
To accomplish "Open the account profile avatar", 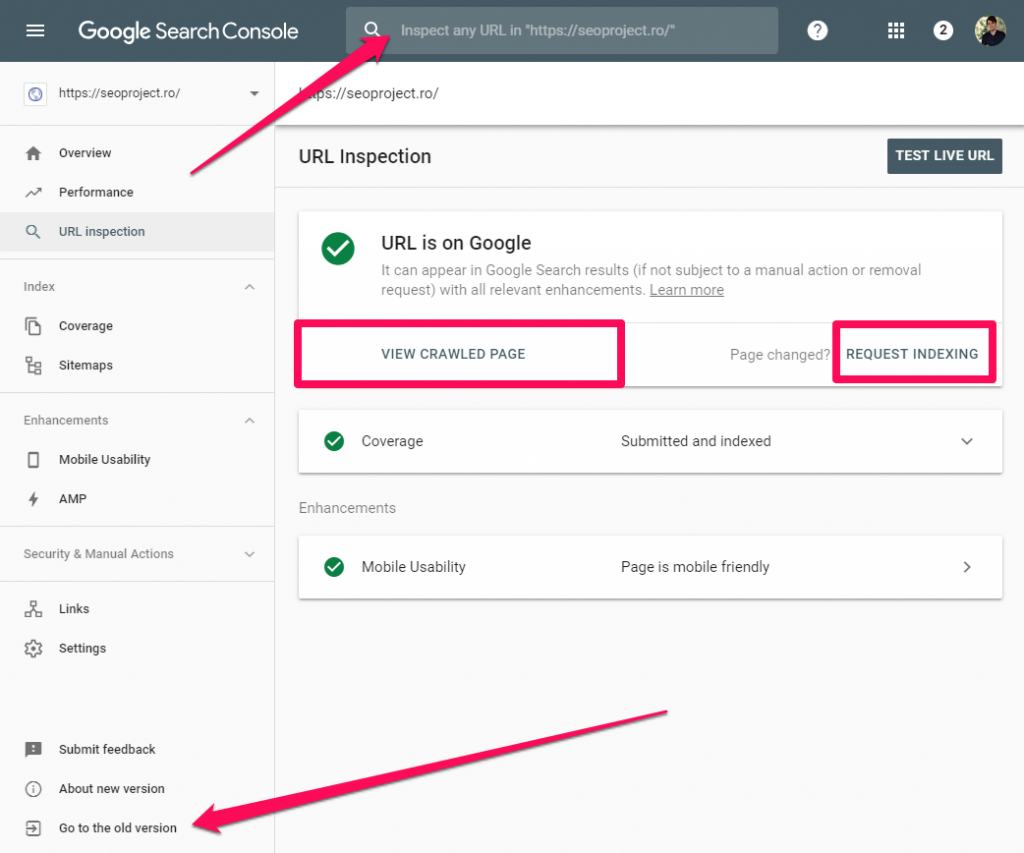I will click(990, 30).
